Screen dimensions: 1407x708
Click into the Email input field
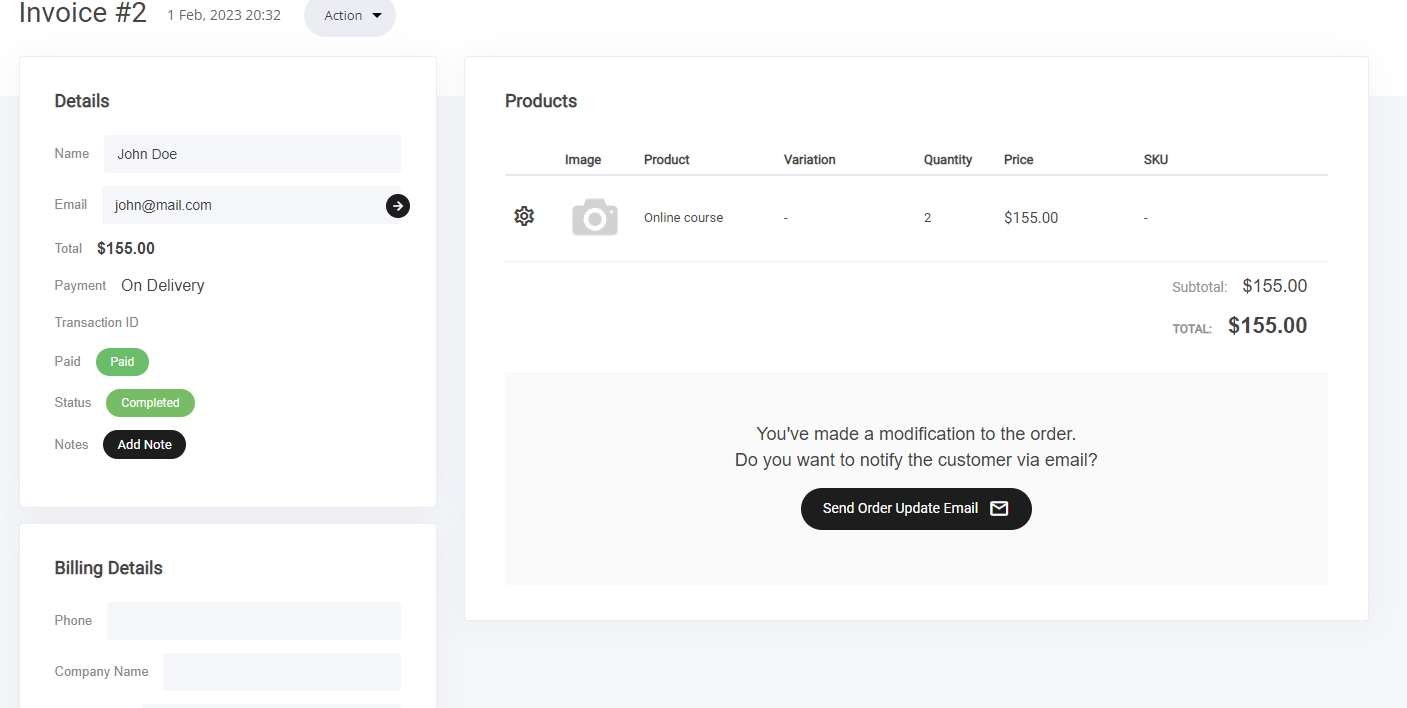[240, 205]
